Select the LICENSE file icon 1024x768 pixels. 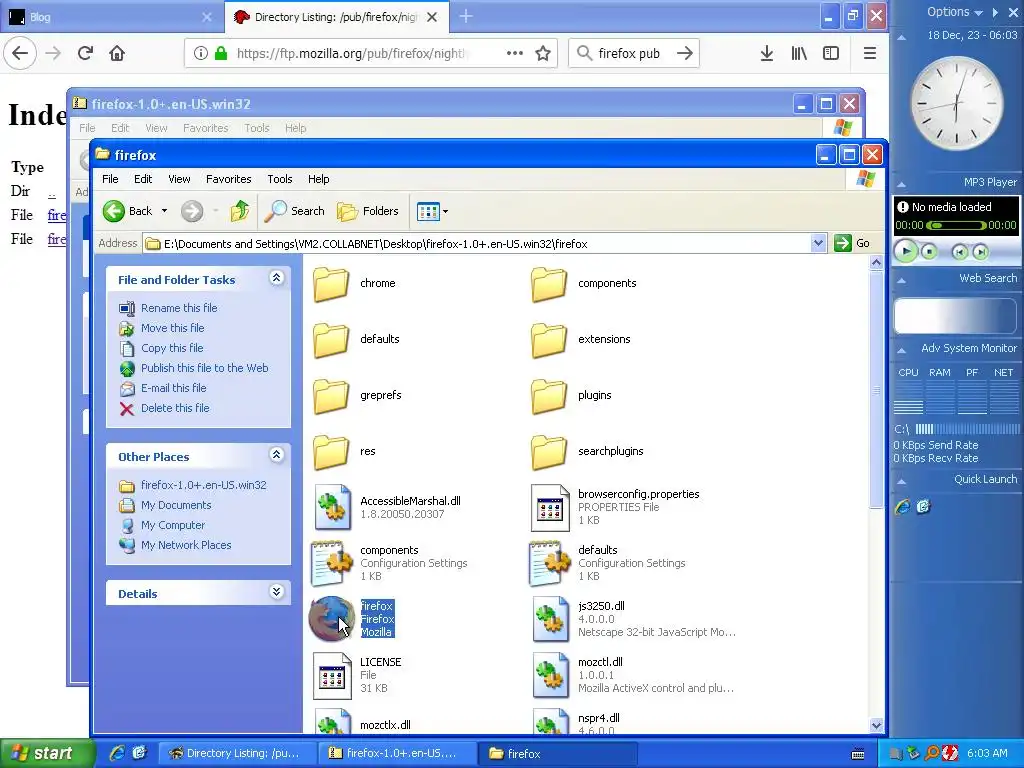tap(332, 675)
